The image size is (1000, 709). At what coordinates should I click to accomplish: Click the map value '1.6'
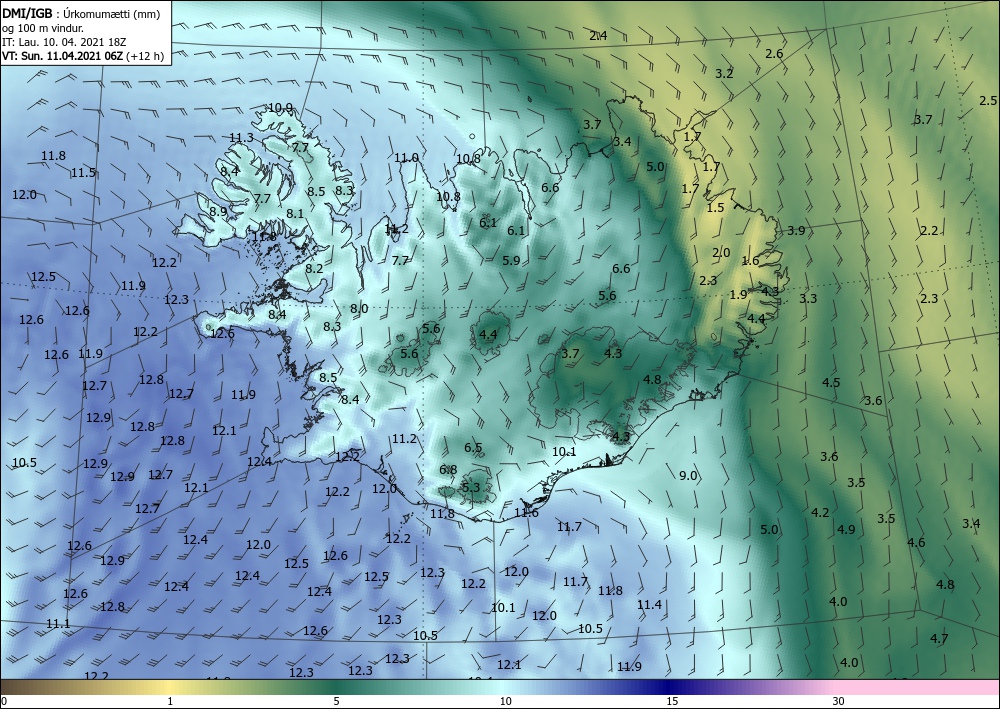point(751,260)
